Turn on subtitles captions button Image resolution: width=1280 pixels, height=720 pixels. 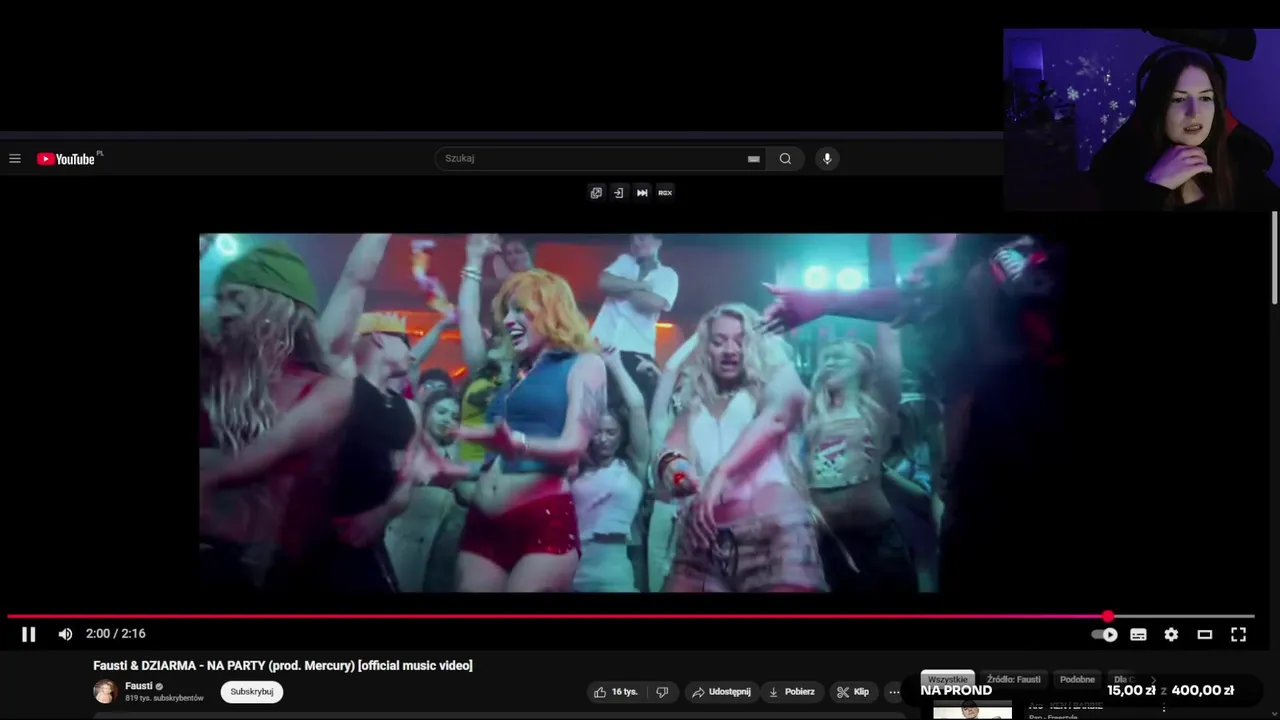click(1138, 634)
